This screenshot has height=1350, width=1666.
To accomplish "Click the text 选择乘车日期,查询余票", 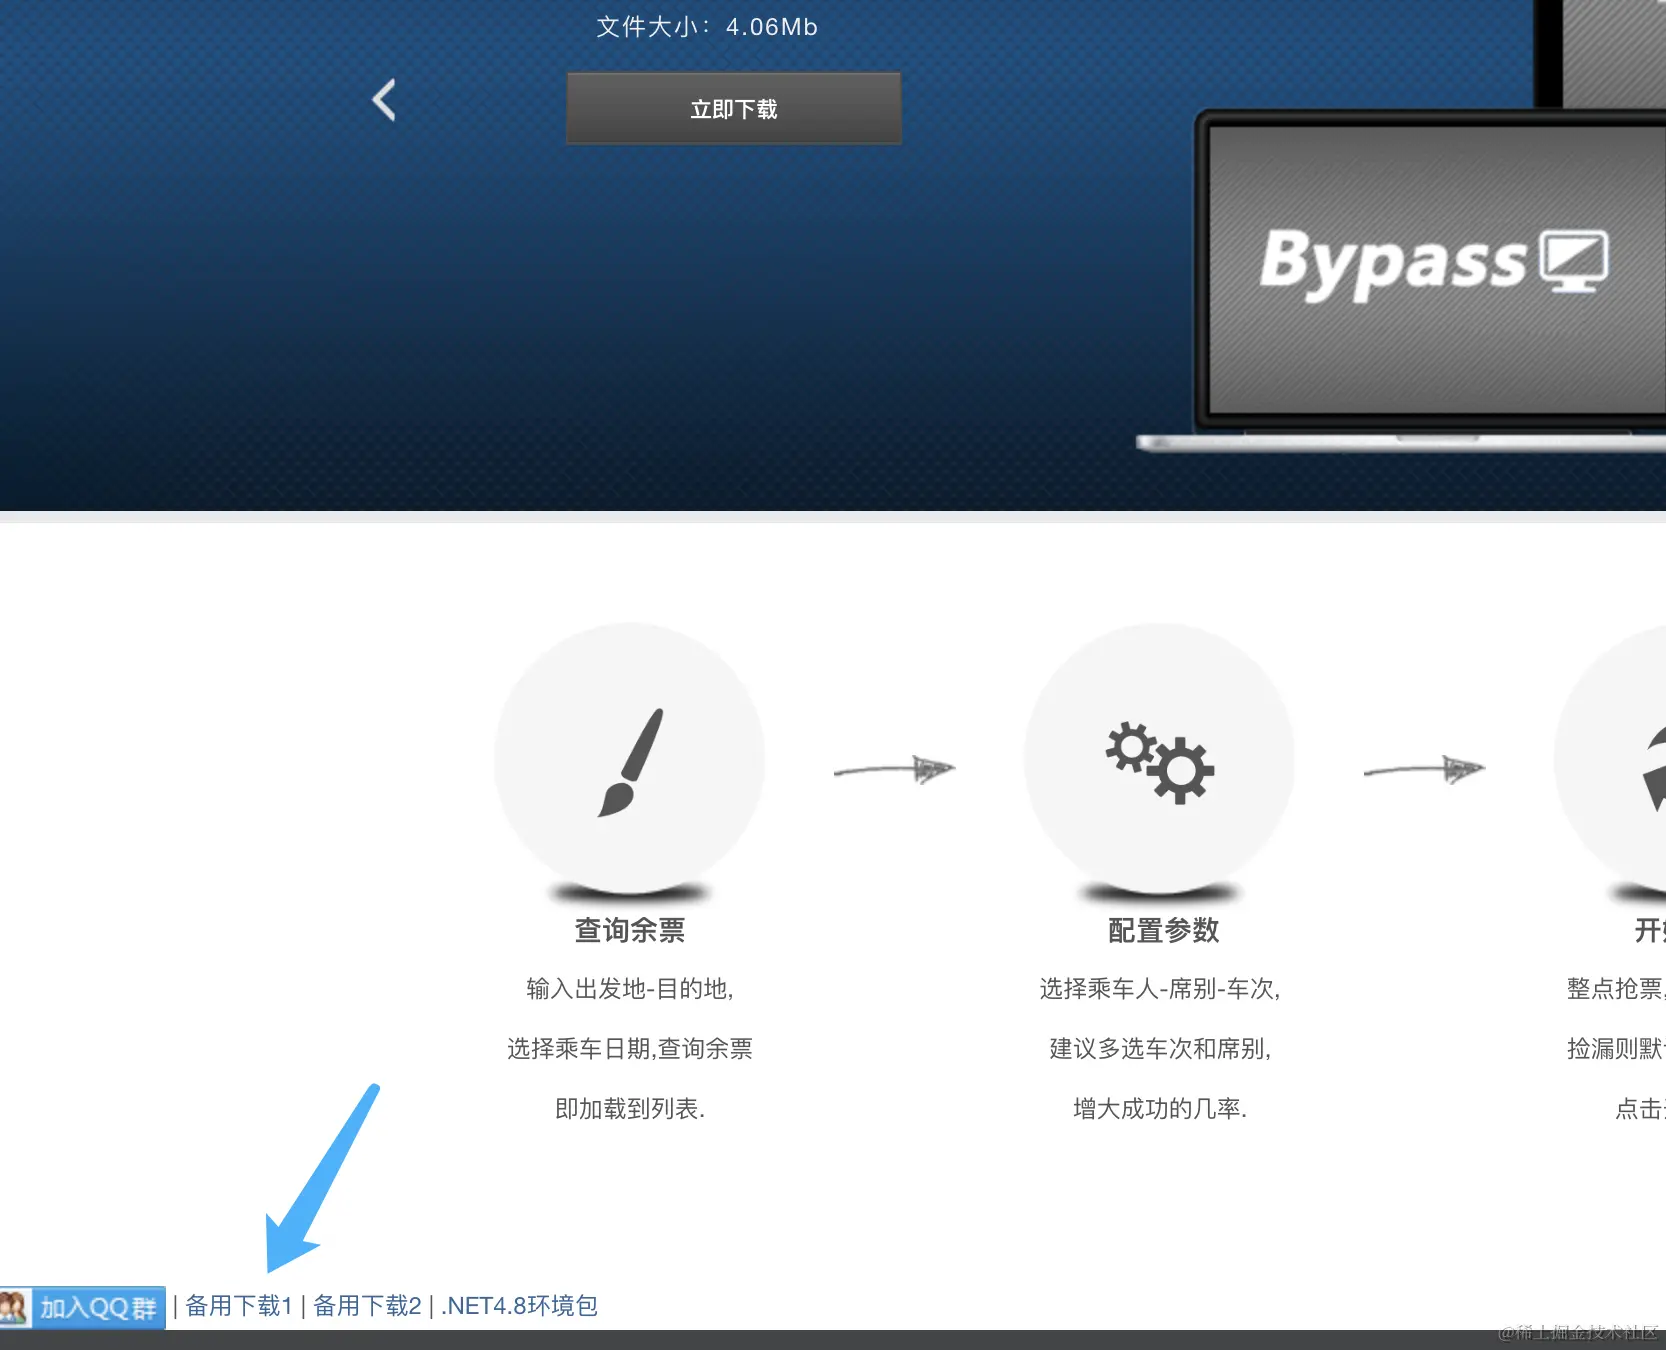I will 630,1049.
